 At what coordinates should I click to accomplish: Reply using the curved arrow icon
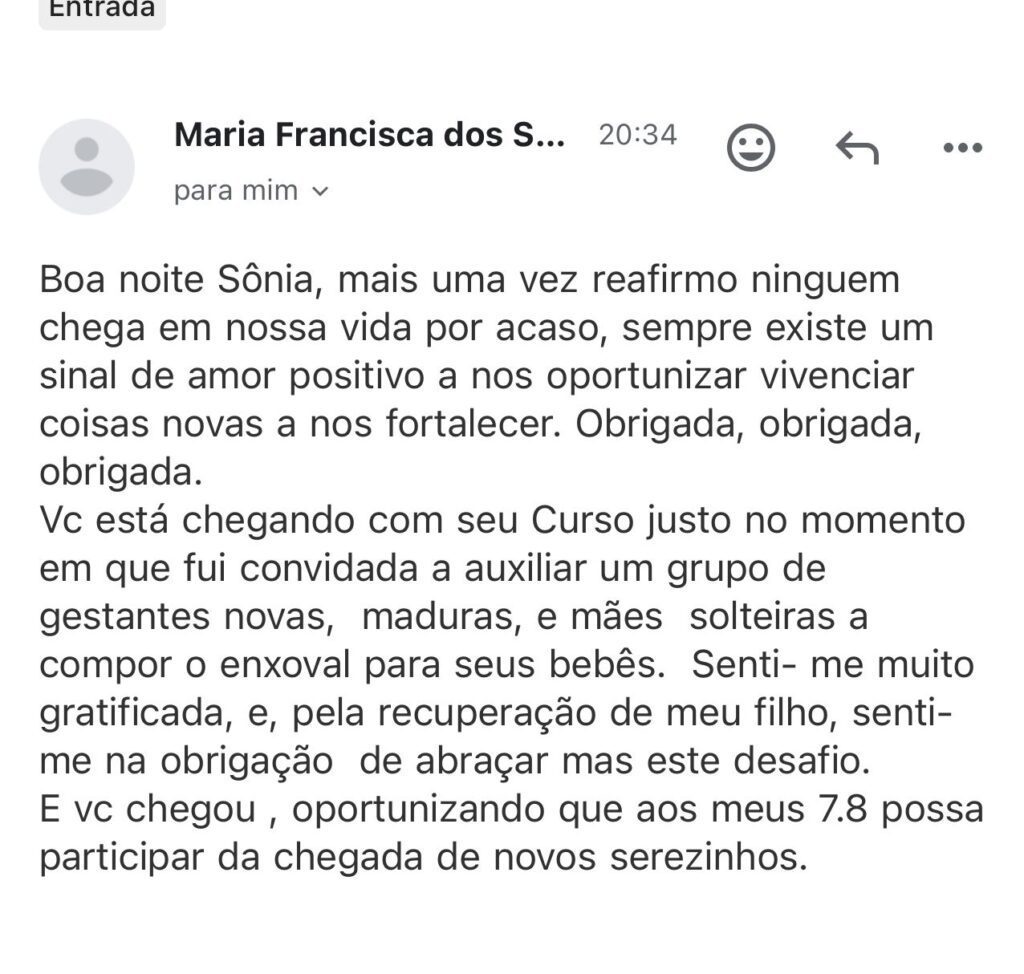pos(857,148)
